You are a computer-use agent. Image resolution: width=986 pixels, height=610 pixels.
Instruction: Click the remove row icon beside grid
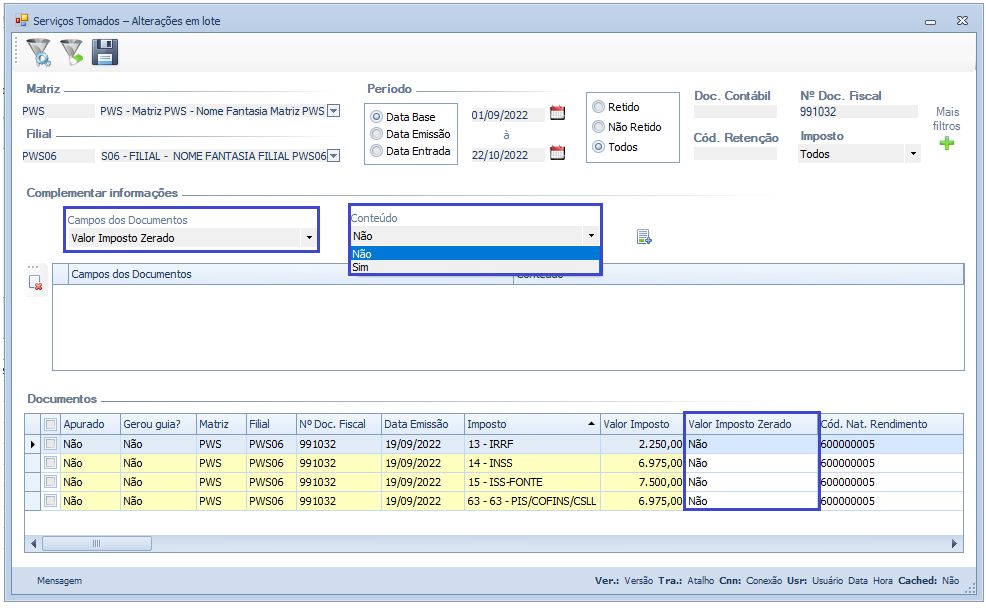(36, 284)
